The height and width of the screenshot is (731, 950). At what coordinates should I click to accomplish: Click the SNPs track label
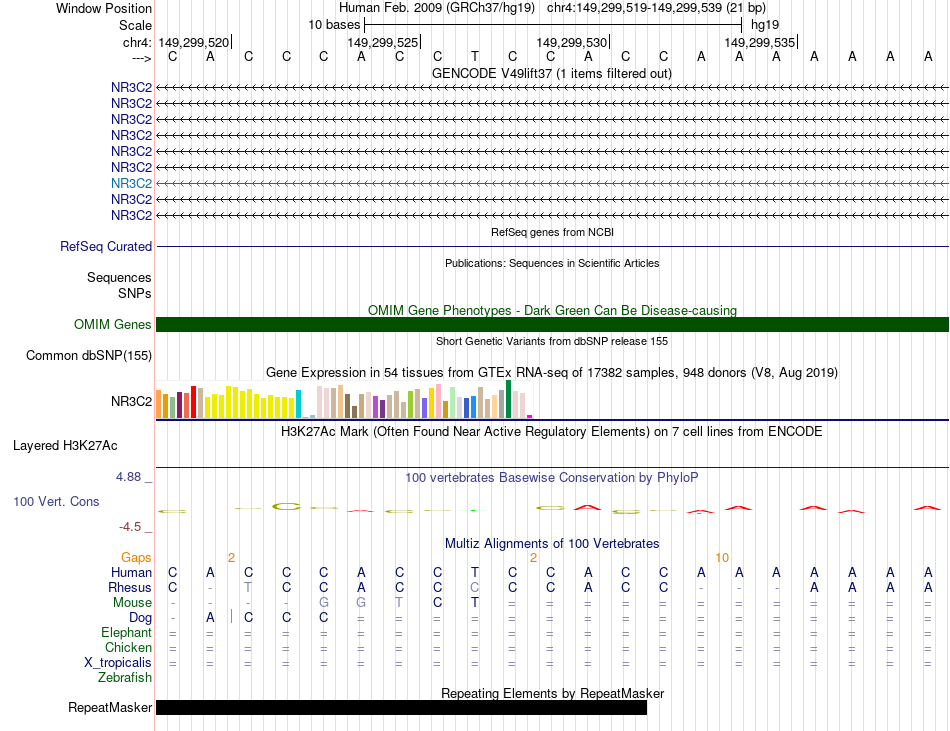click(135, 293)
